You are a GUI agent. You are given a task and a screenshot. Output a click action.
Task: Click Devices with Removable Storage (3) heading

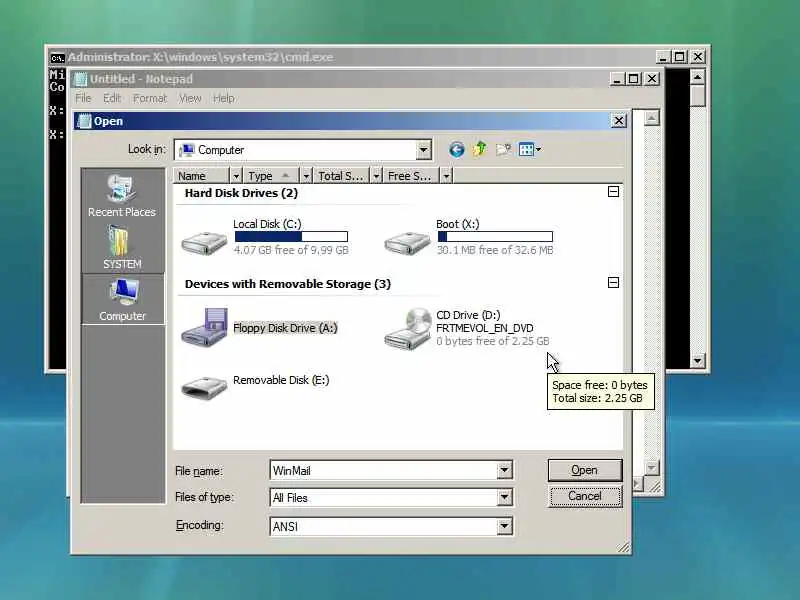[288, 284]
